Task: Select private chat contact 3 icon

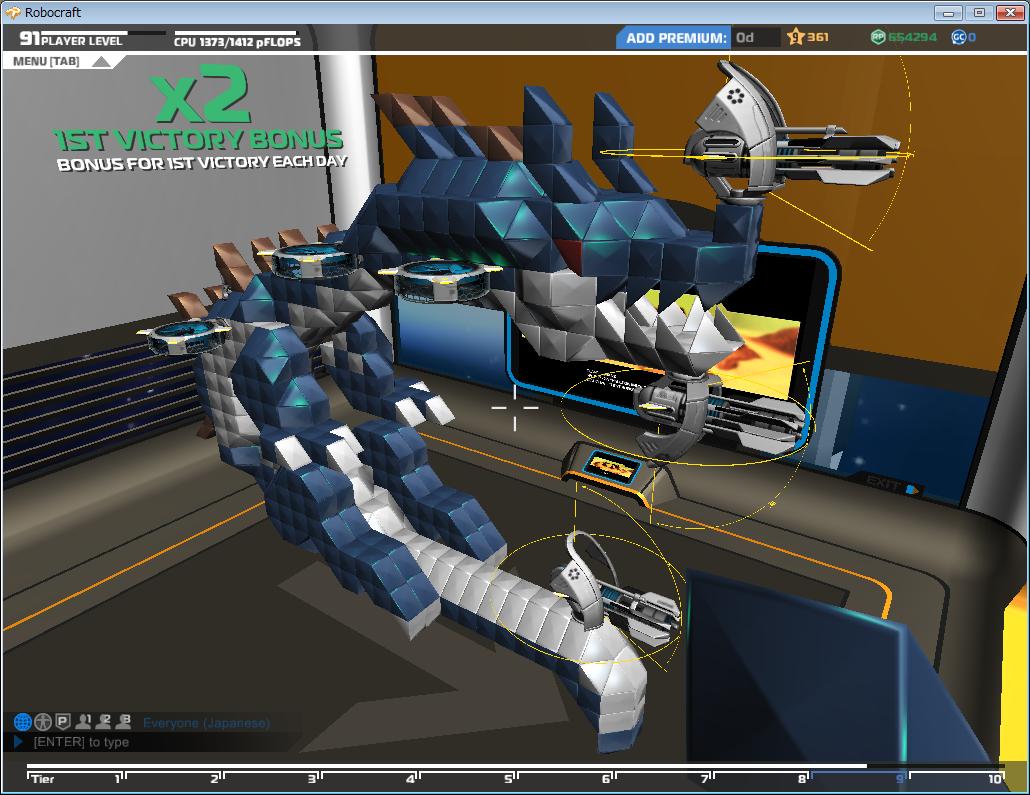Action: point(123,721)
